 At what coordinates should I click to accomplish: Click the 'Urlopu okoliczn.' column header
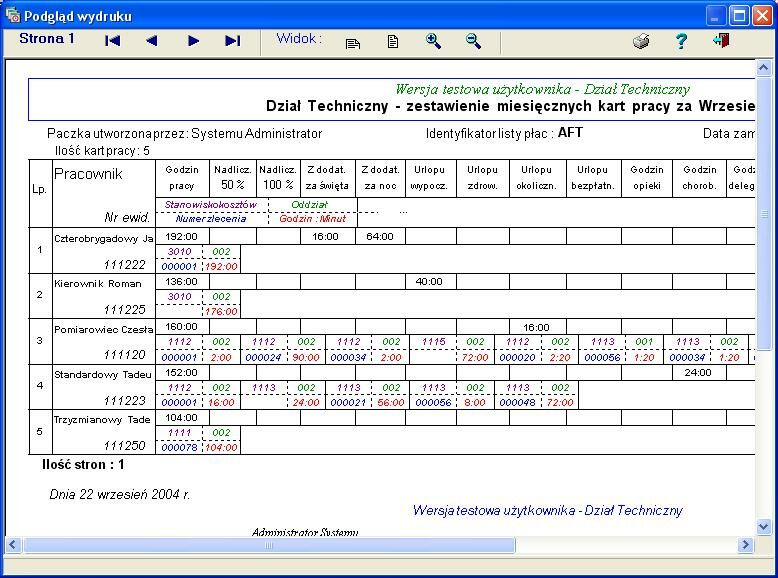536,178
